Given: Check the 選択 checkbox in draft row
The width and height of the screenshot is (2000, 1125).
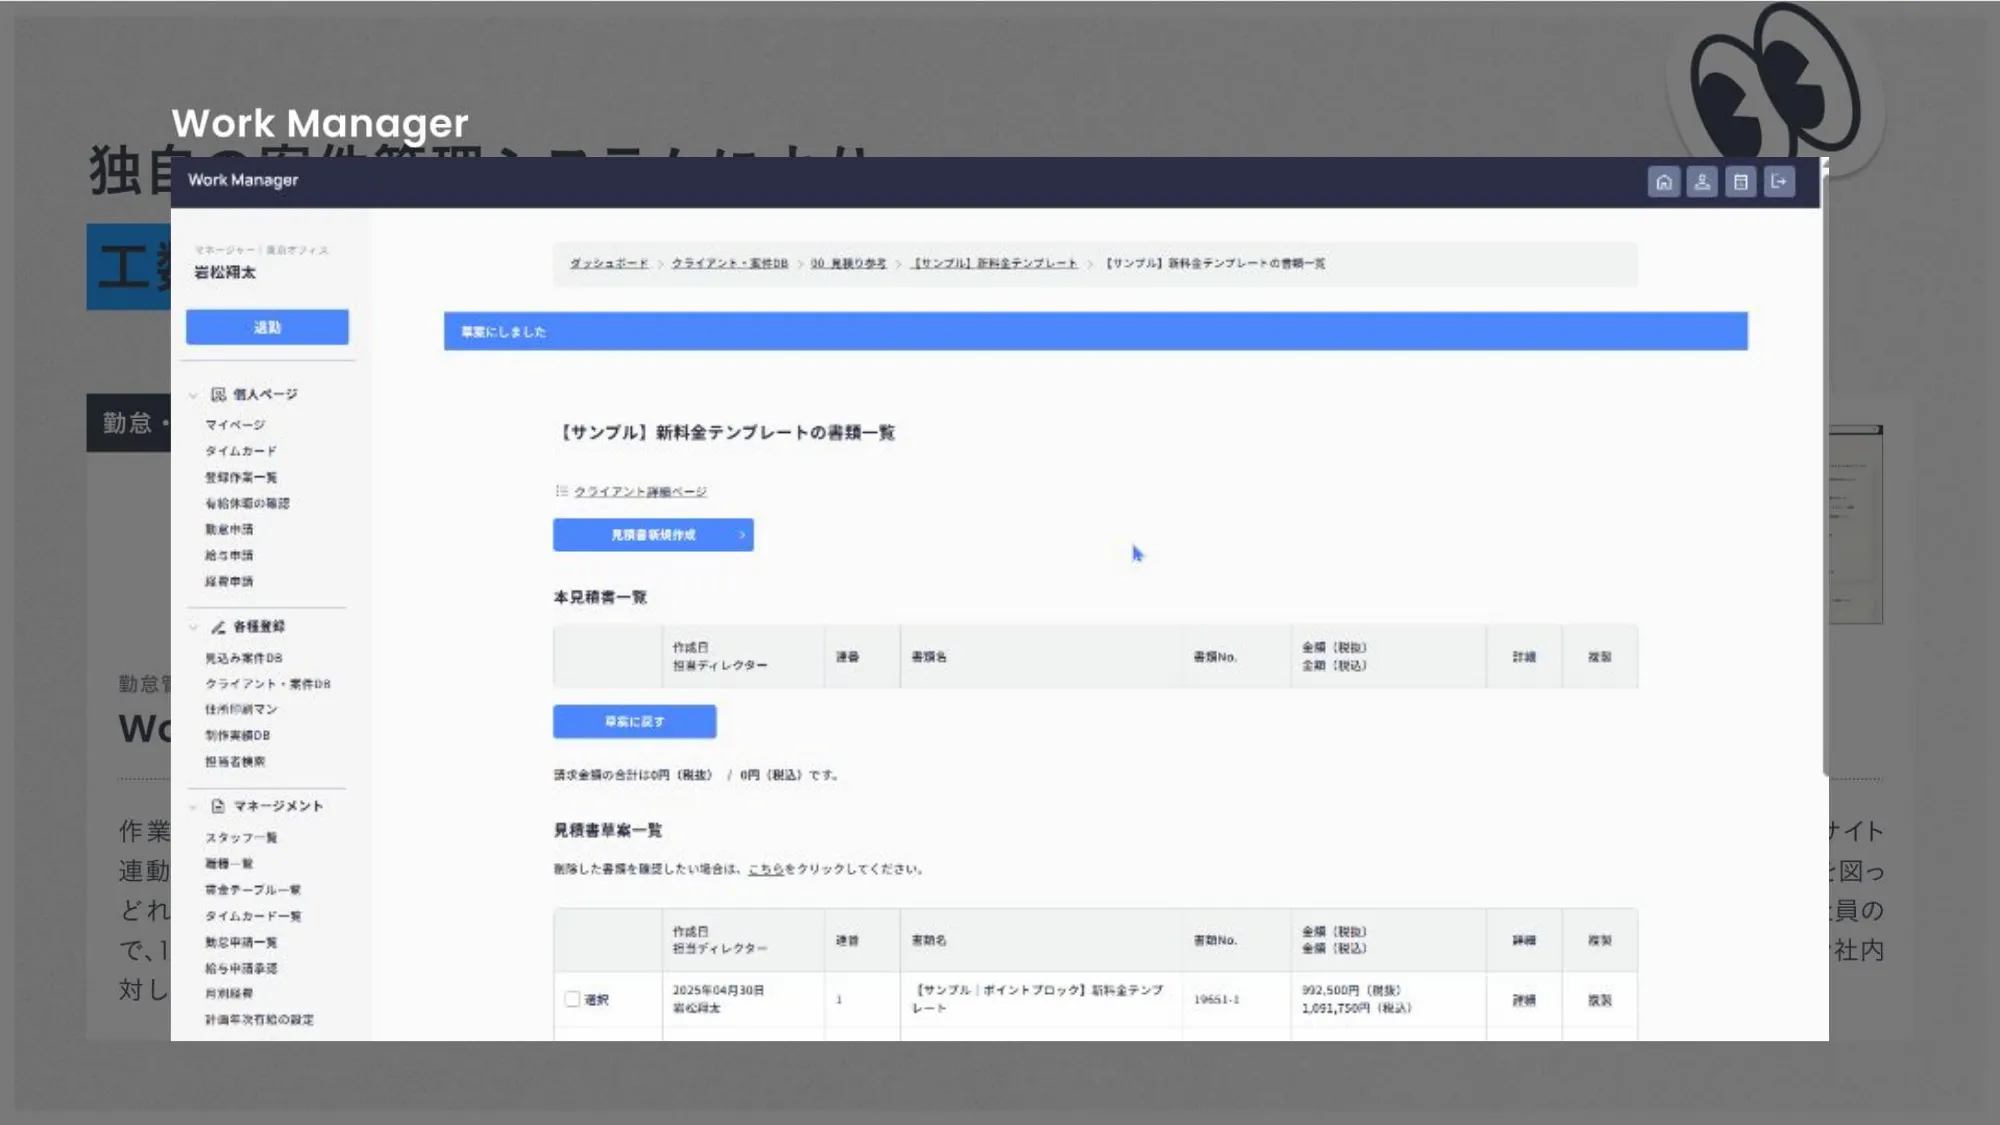Looking at the screenshot, I should [x=572, y=999].
